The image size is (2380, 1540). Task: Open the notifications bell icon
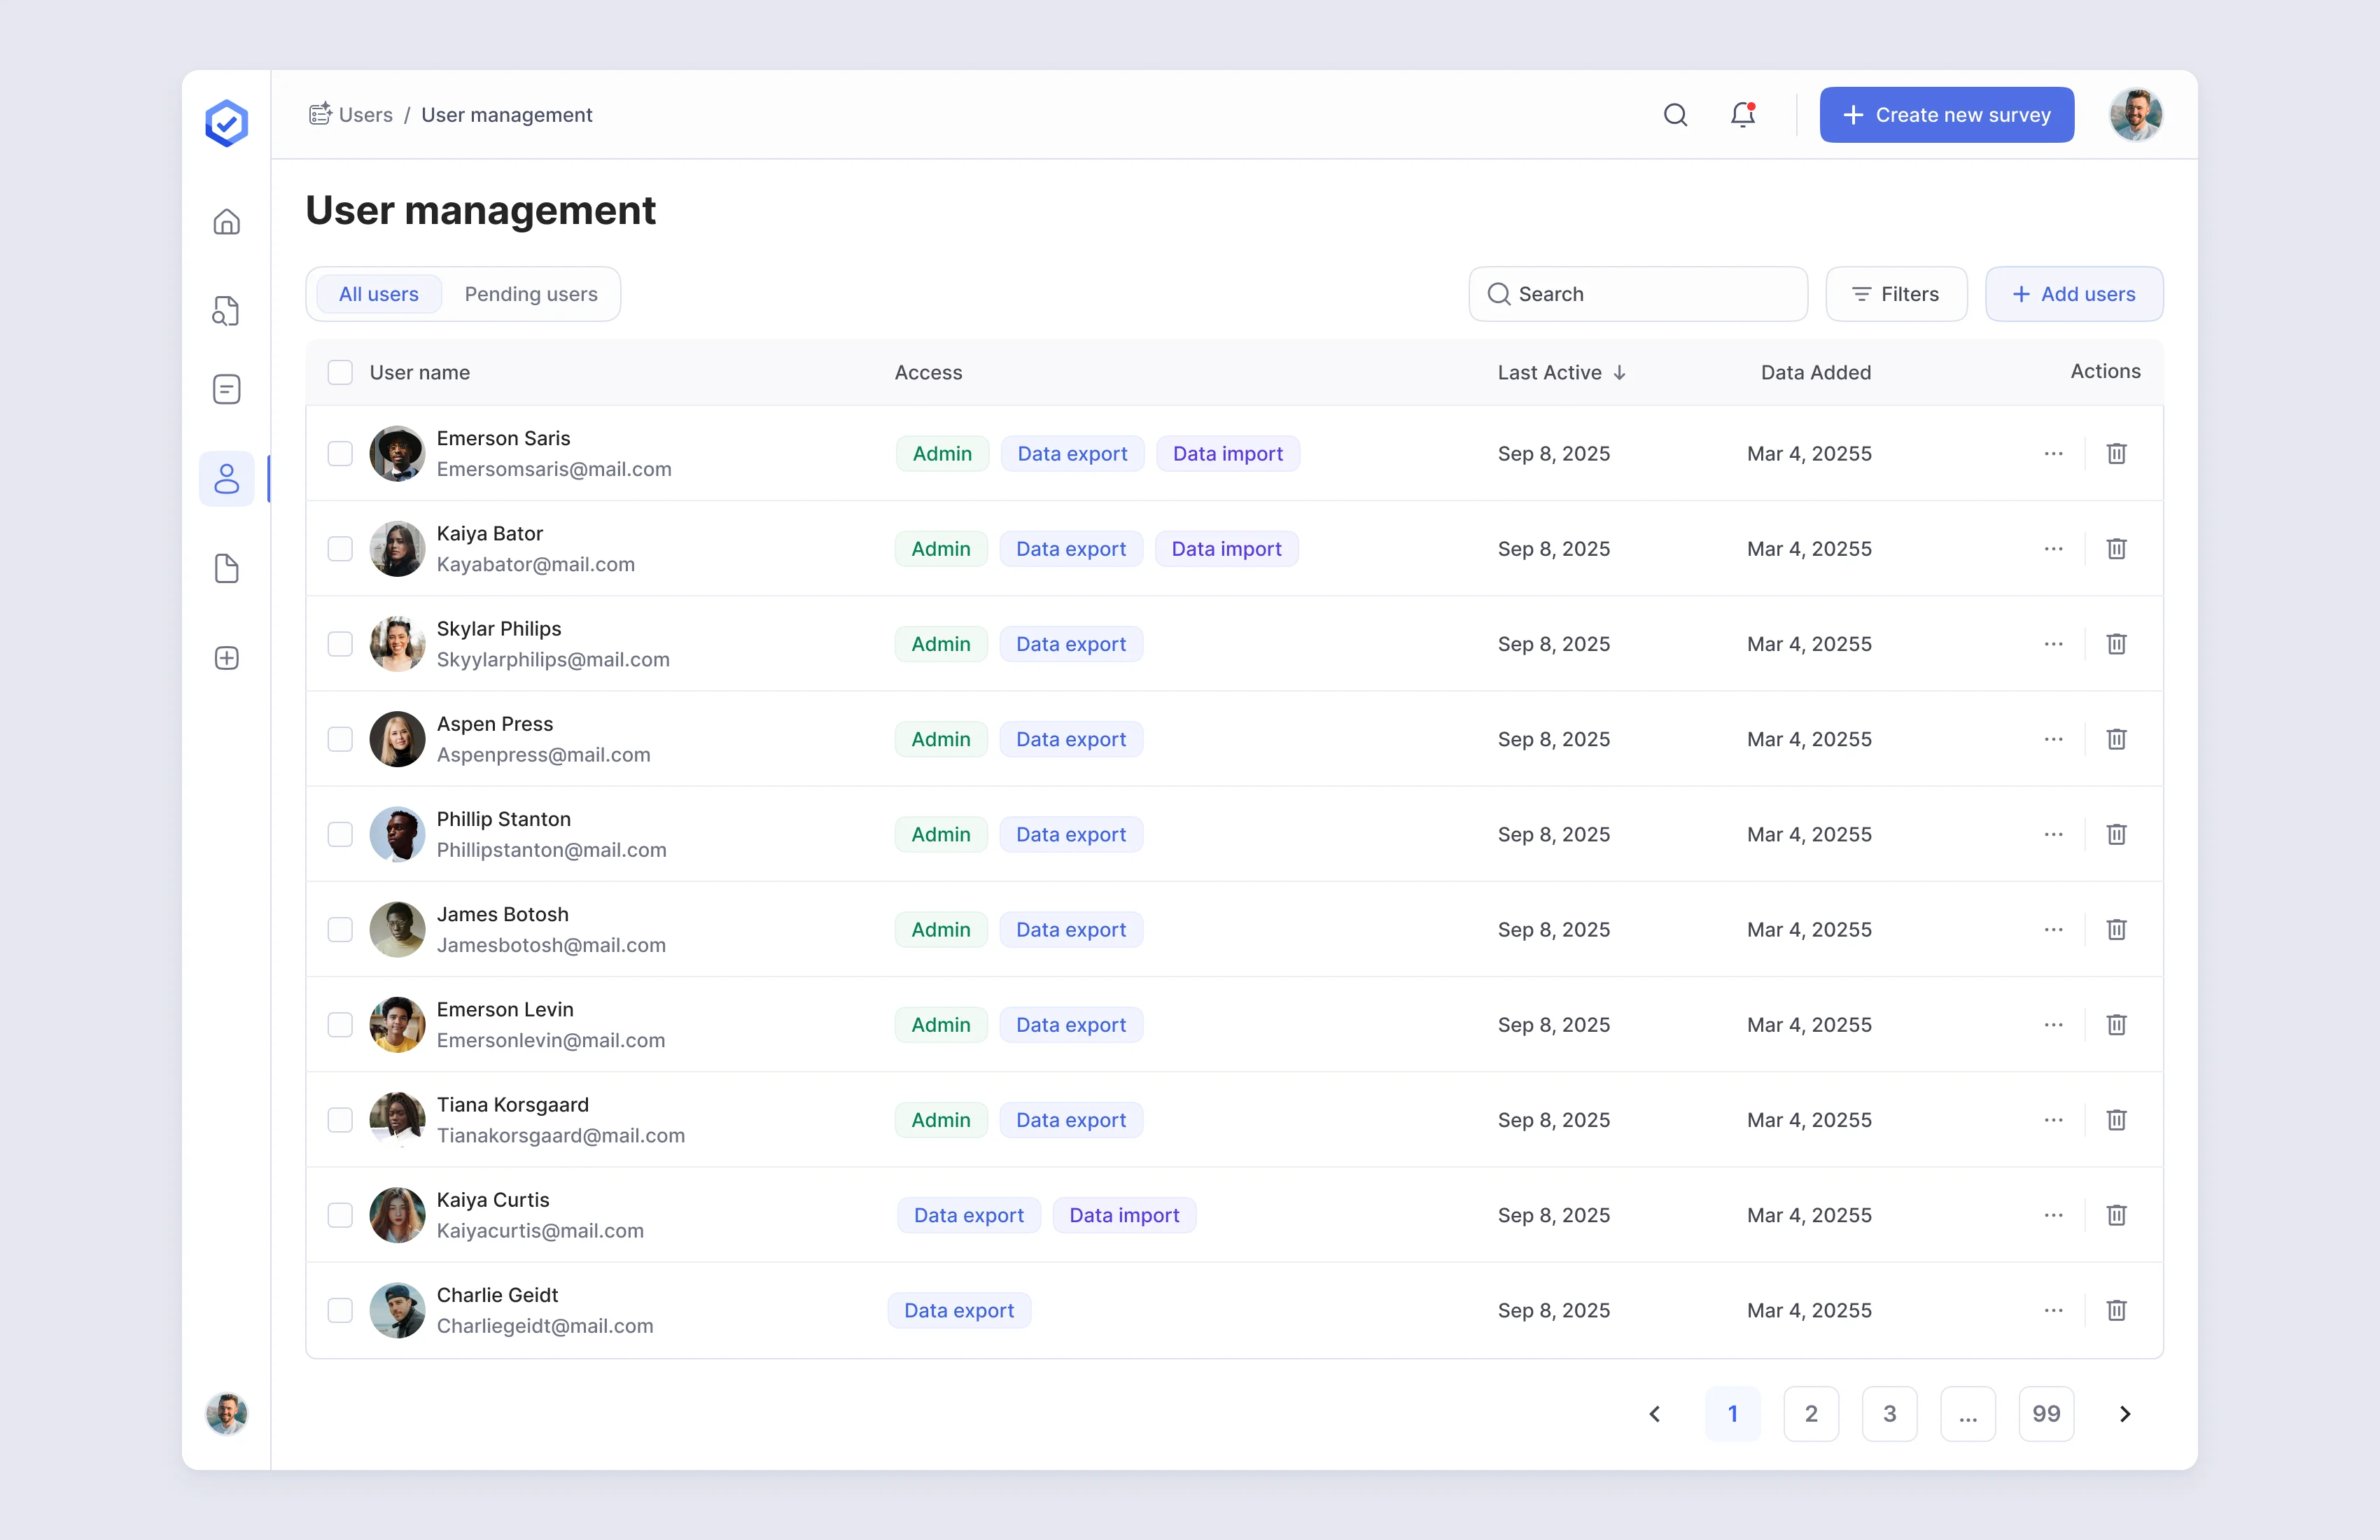[1742, 114]
